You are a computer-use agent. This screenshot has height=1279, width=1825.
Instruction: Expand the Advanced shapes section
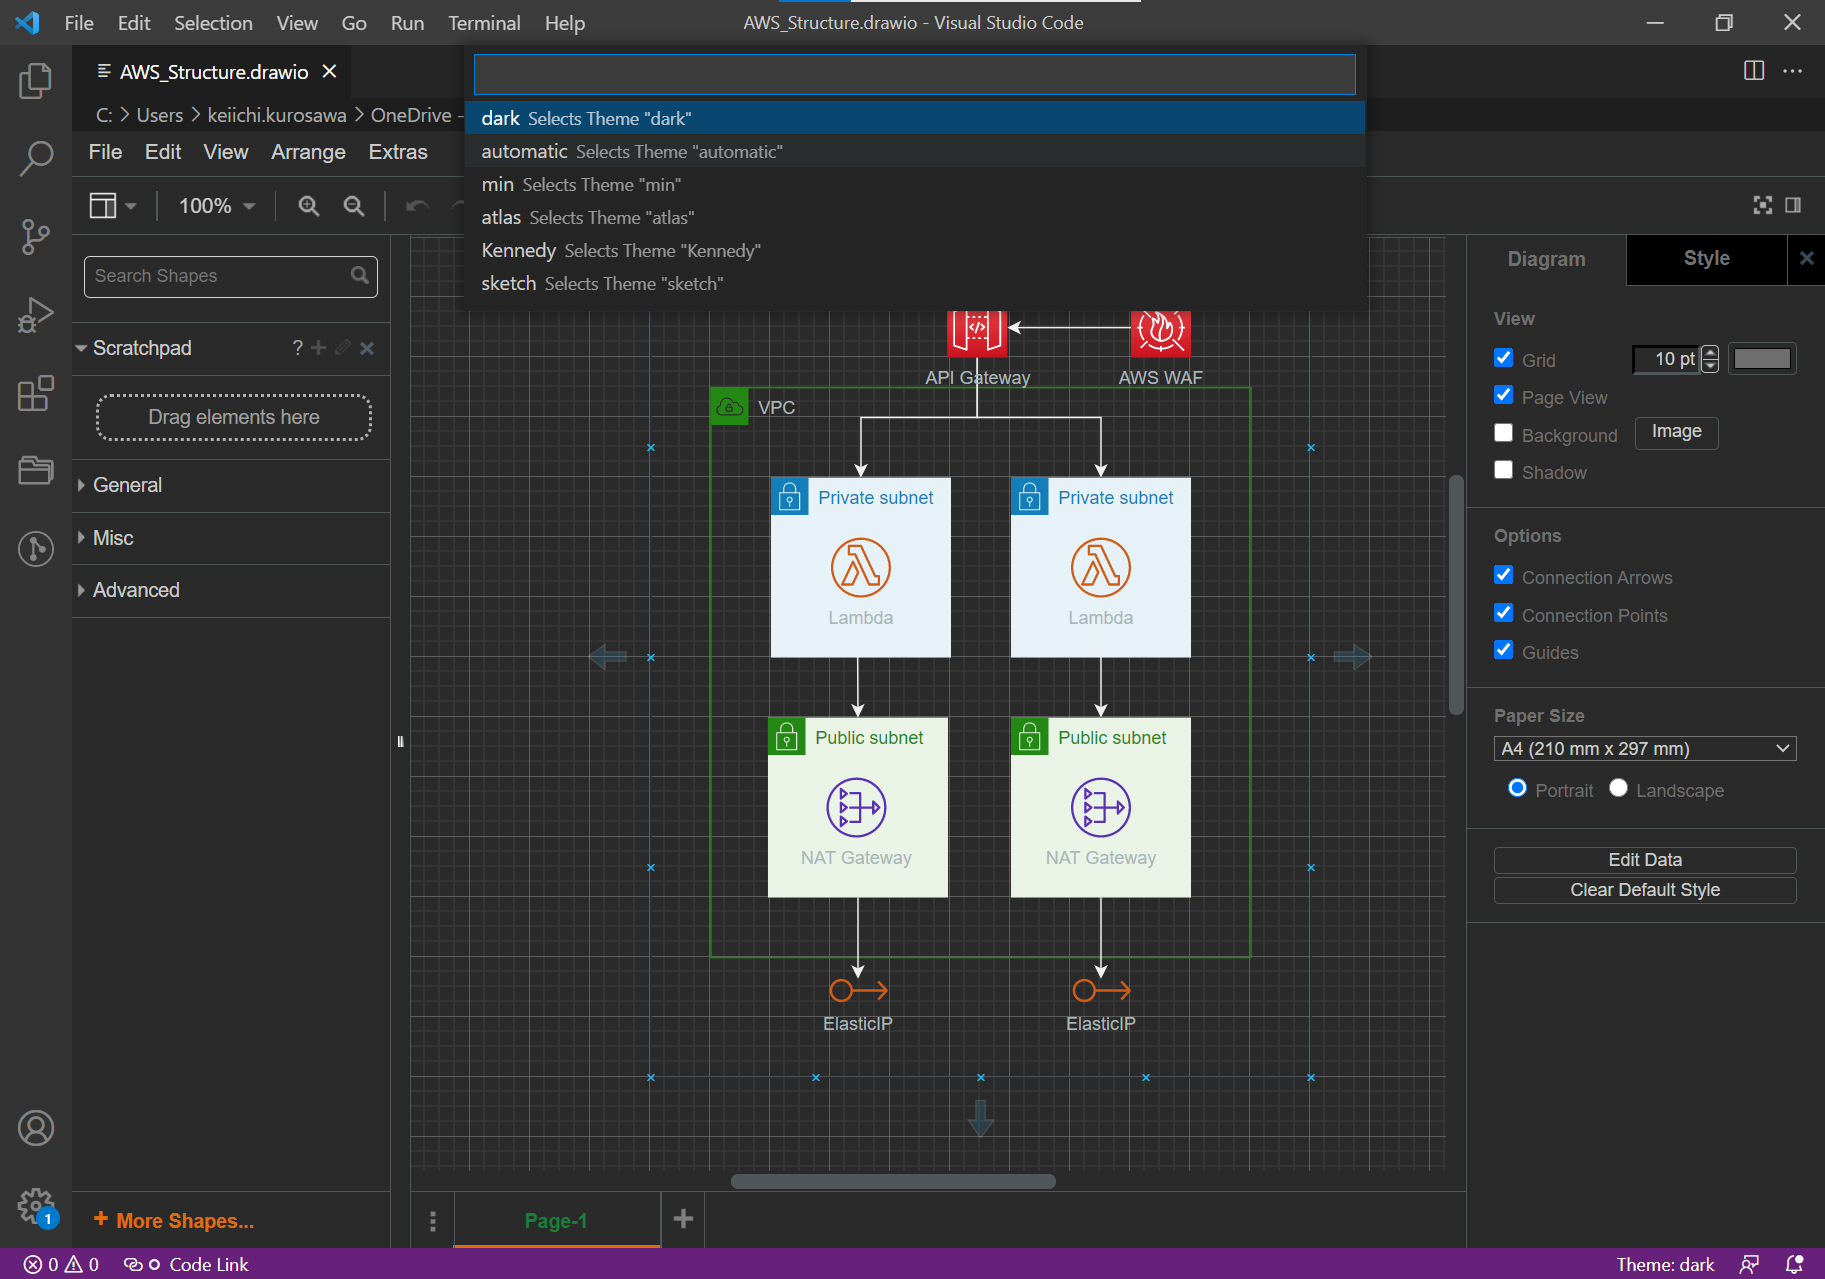[x=135, y=589]
